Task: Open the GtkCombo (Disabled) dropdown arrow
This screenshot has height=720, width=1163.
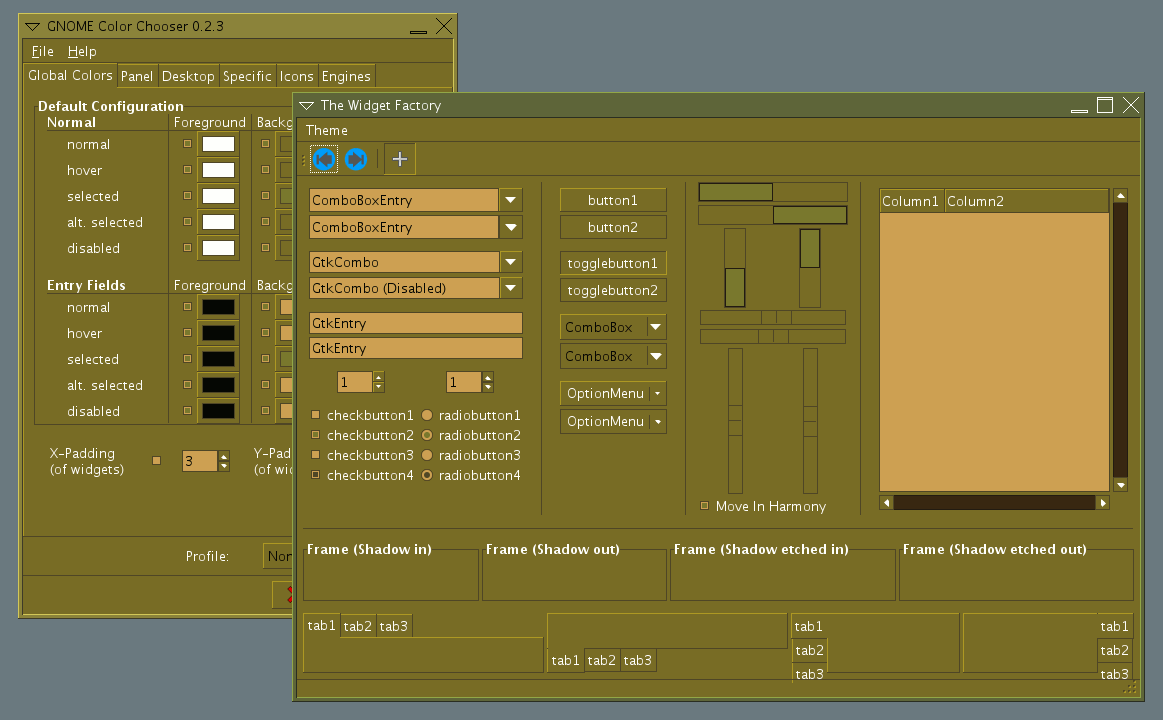Action: point(511,288)
